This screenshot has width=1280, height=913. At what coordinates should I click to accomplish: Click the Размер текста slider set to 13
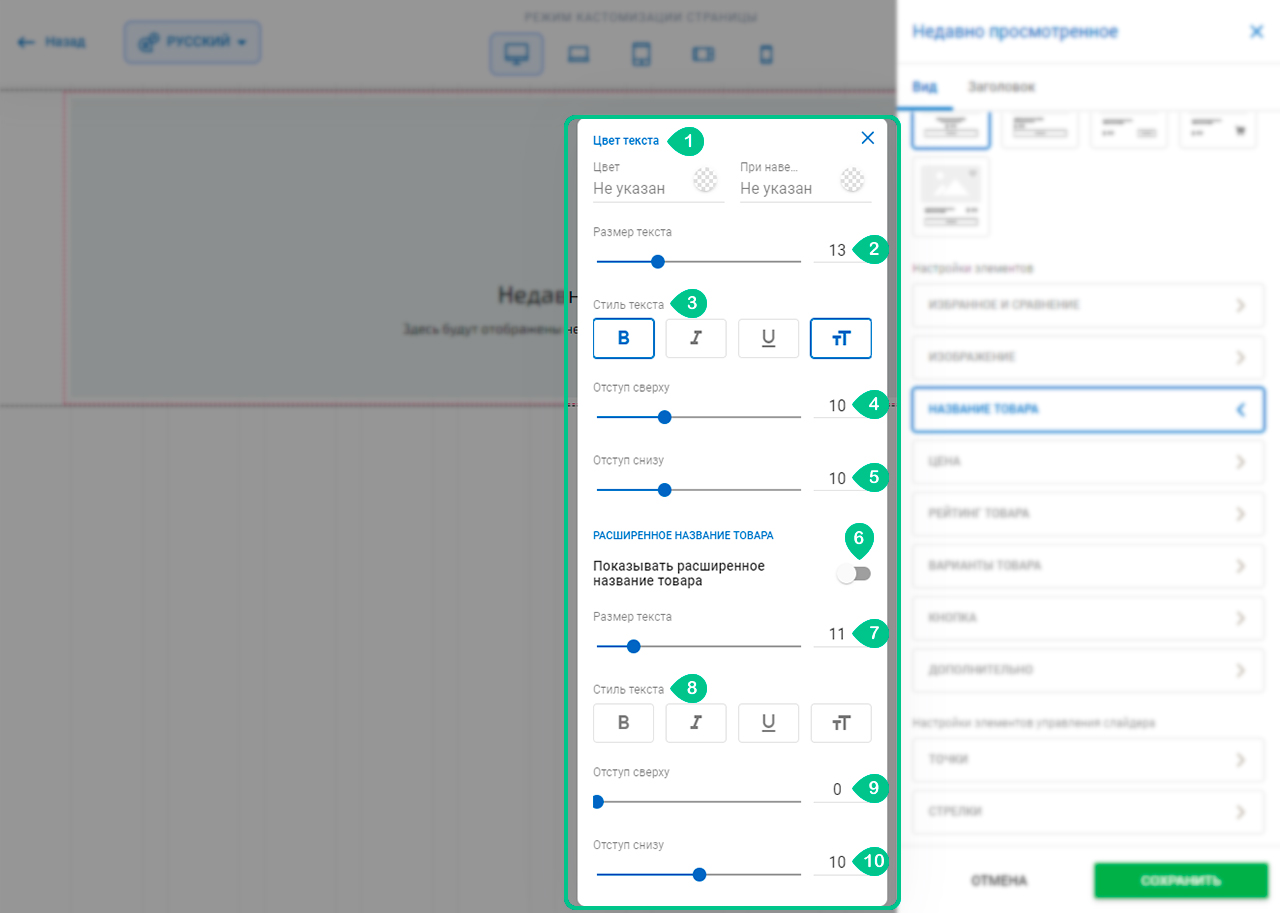pyautogui.click(x=698, y=261)
